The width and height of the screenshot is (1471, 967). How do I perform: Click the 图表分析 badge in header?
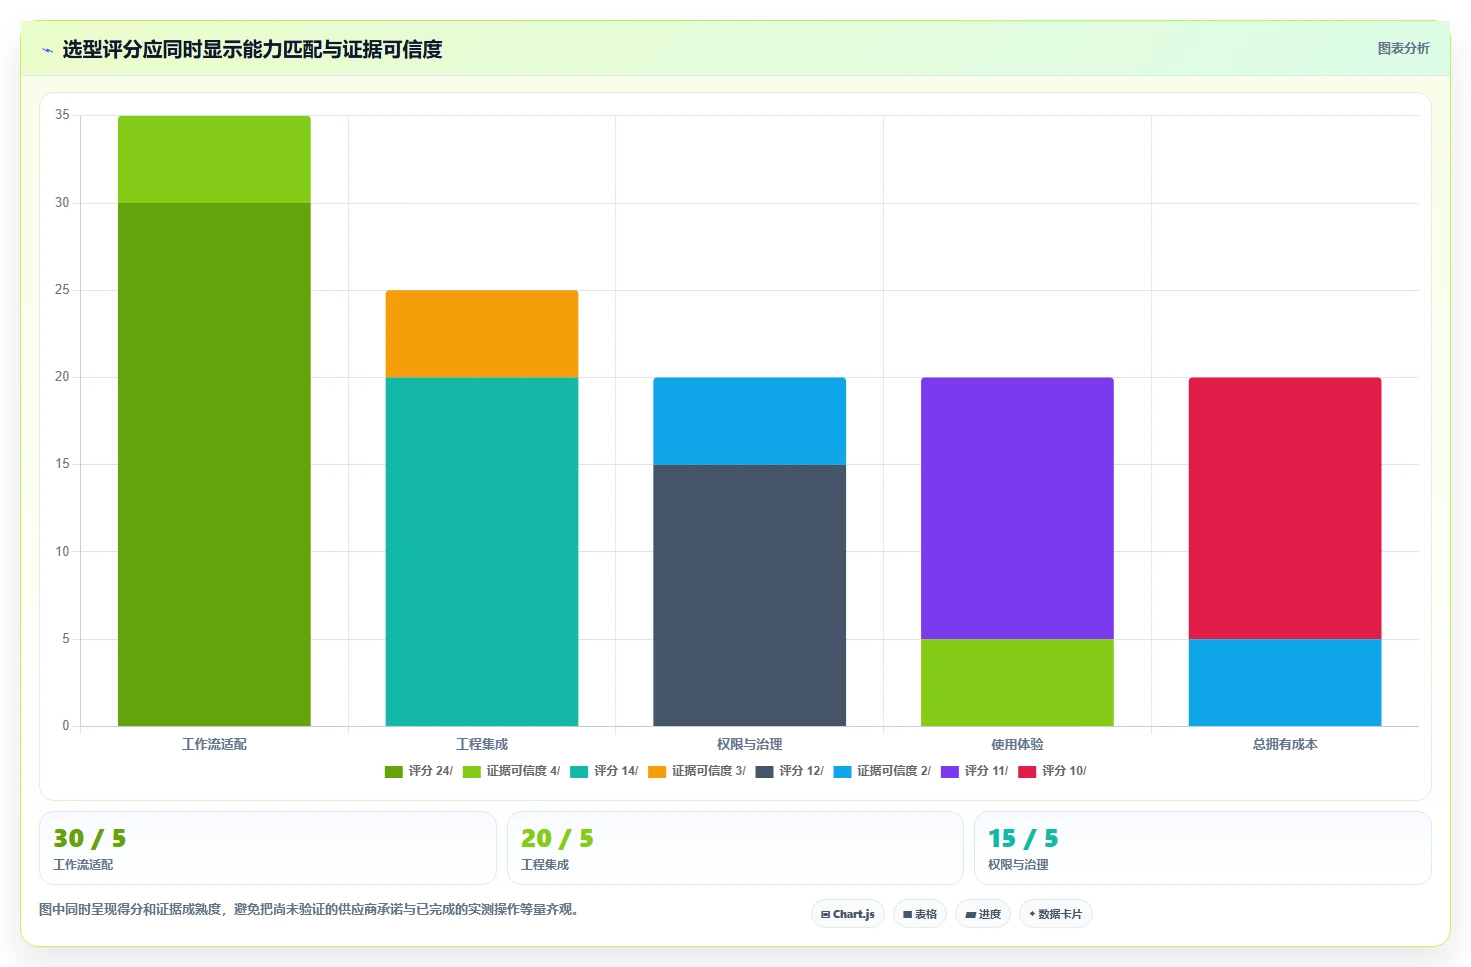pyautogui.click(x=1403, y=48)
